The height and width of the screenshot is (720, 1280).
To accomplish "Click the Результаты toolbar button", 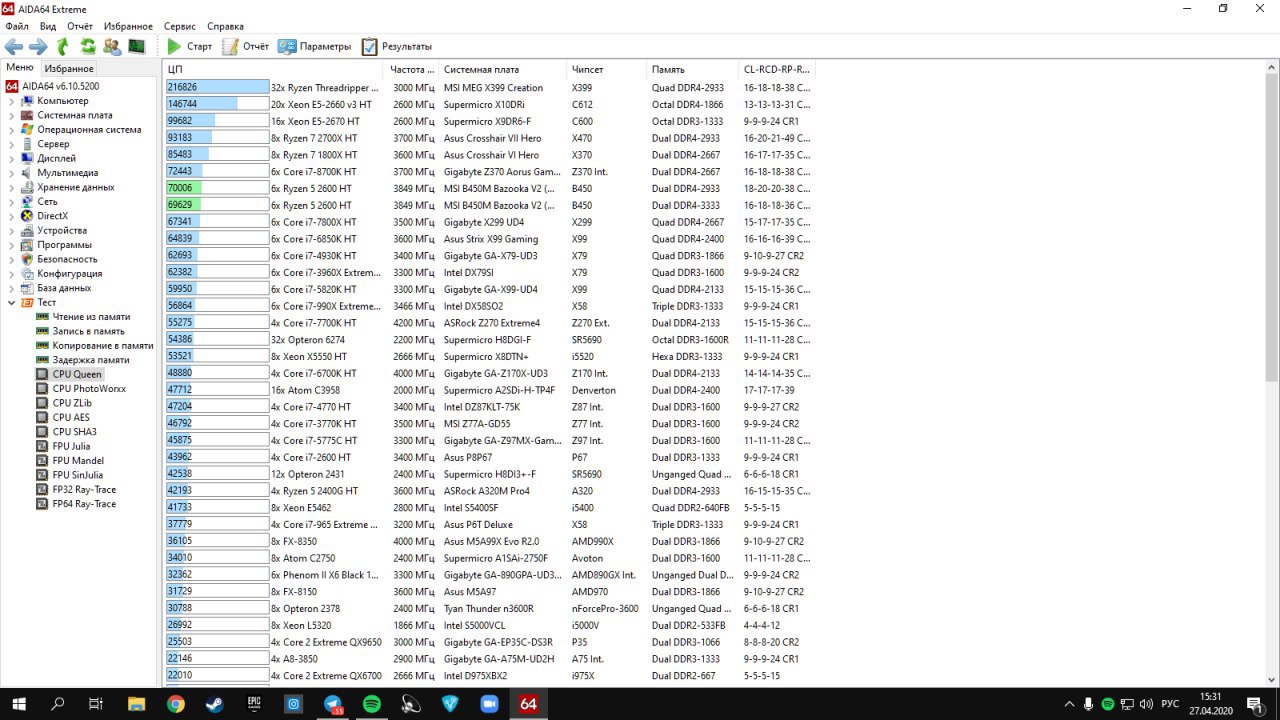I will click(x=396, y=46).
